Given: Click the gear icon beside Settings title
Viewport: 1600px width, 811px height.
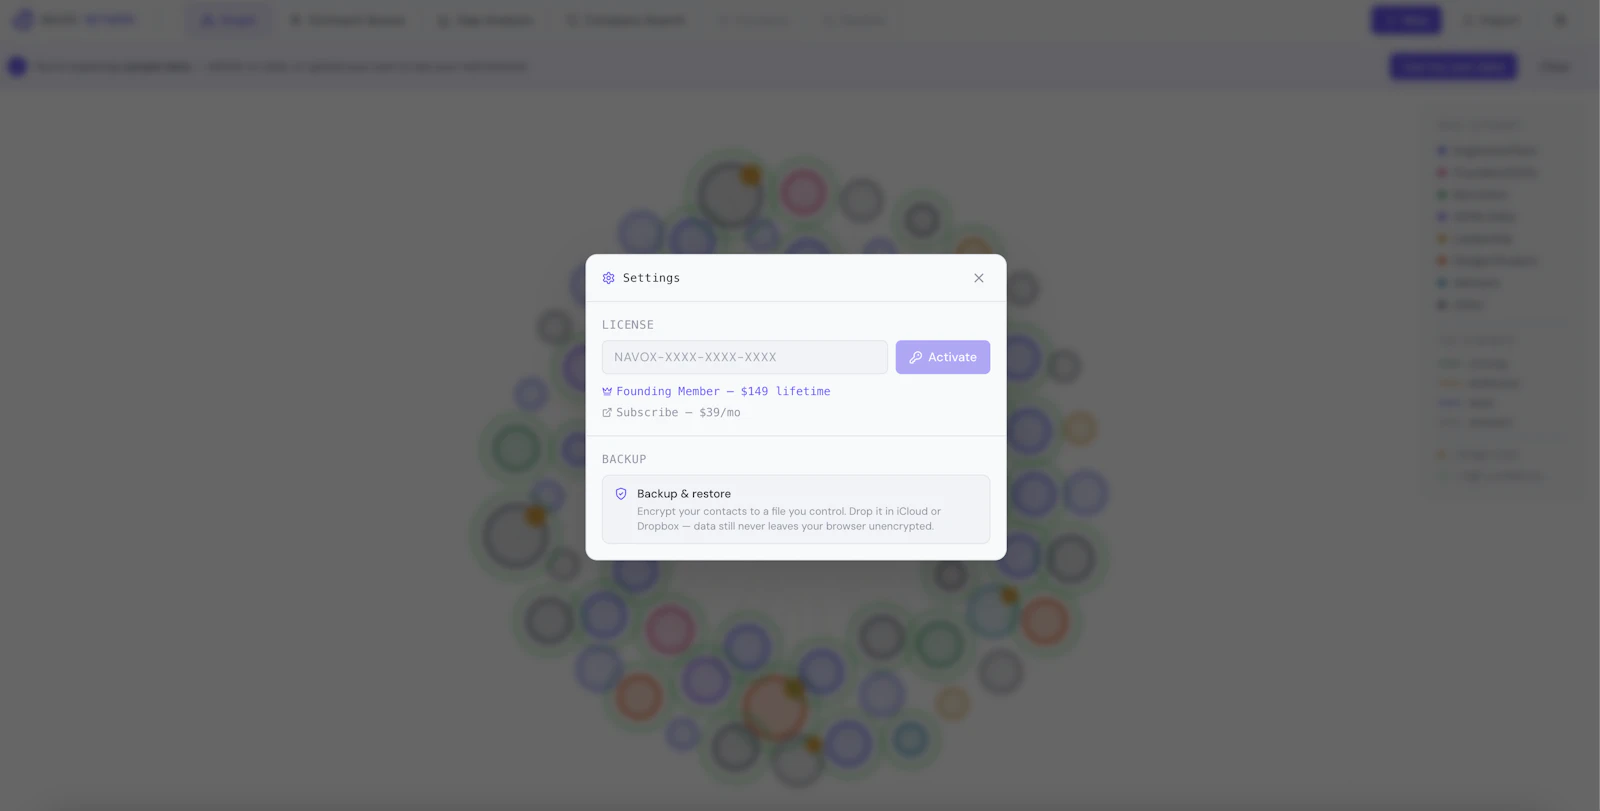Looking at the screenshot, I should click(x=609, y=278).
